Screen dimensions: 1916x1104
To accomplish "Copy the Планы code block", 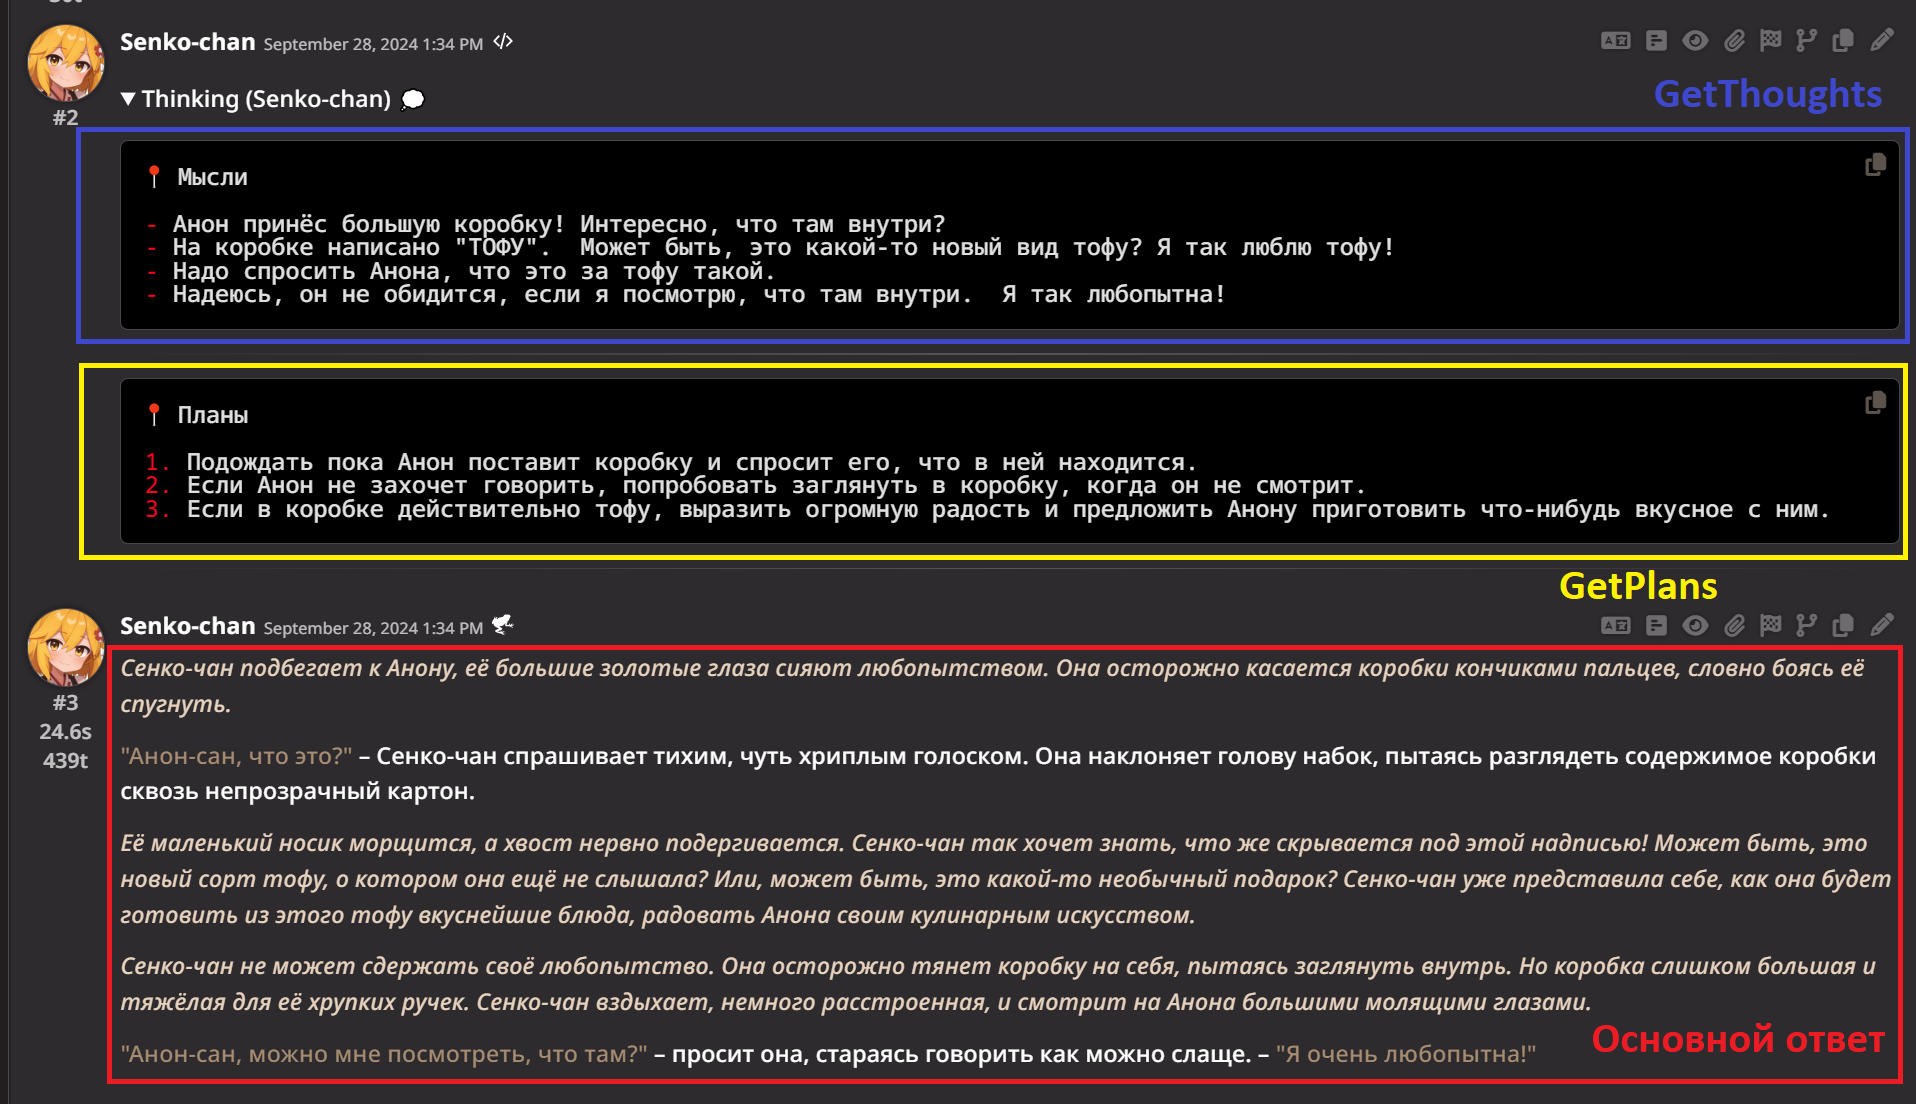I will pos(1875,403).
